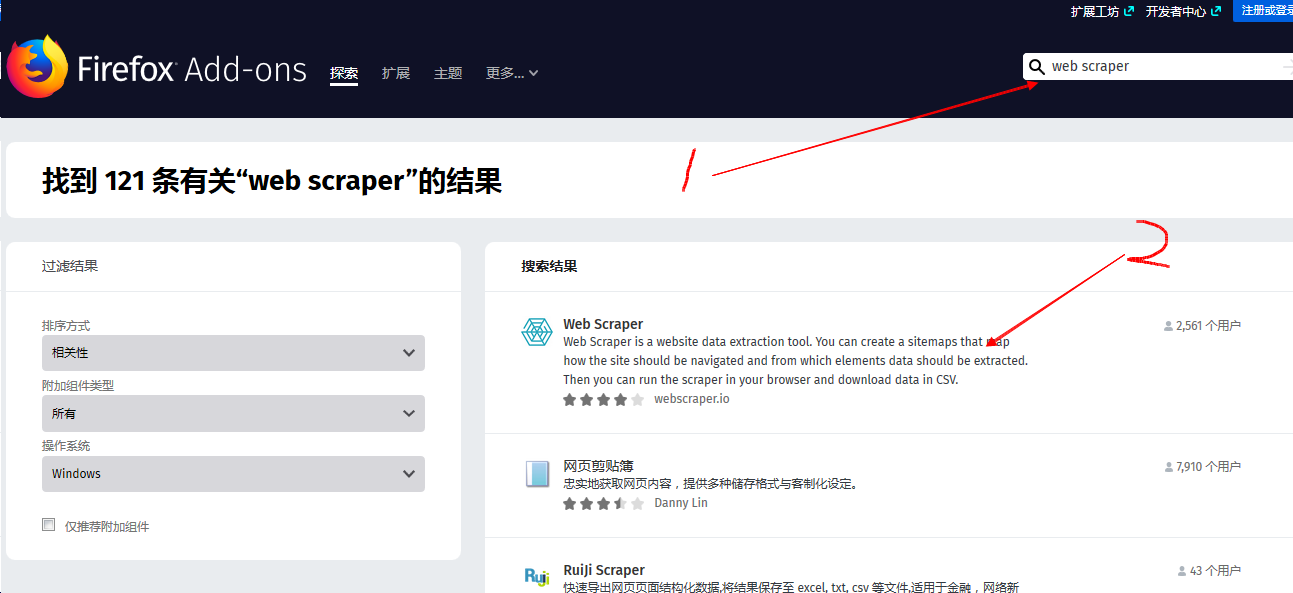Click the 搜索结果 heading

pyautogui.click(x=549, y=266)
